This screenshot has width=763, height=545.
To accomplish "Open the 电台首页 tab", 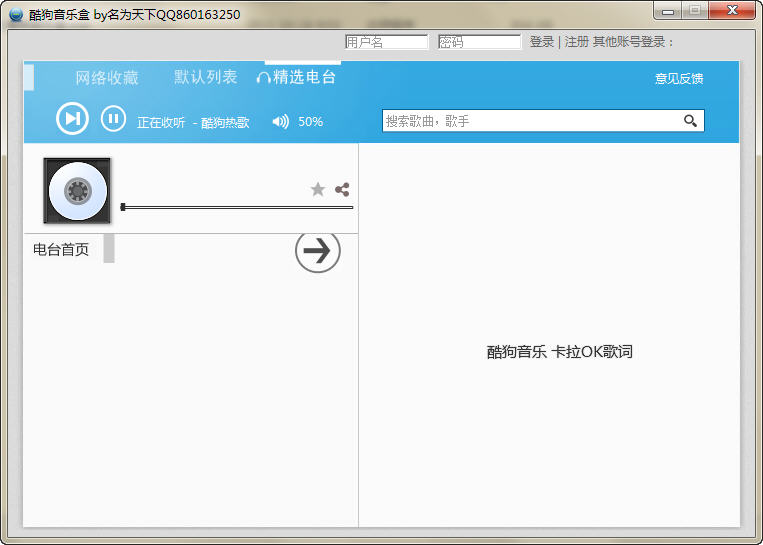I will [61, 250].
